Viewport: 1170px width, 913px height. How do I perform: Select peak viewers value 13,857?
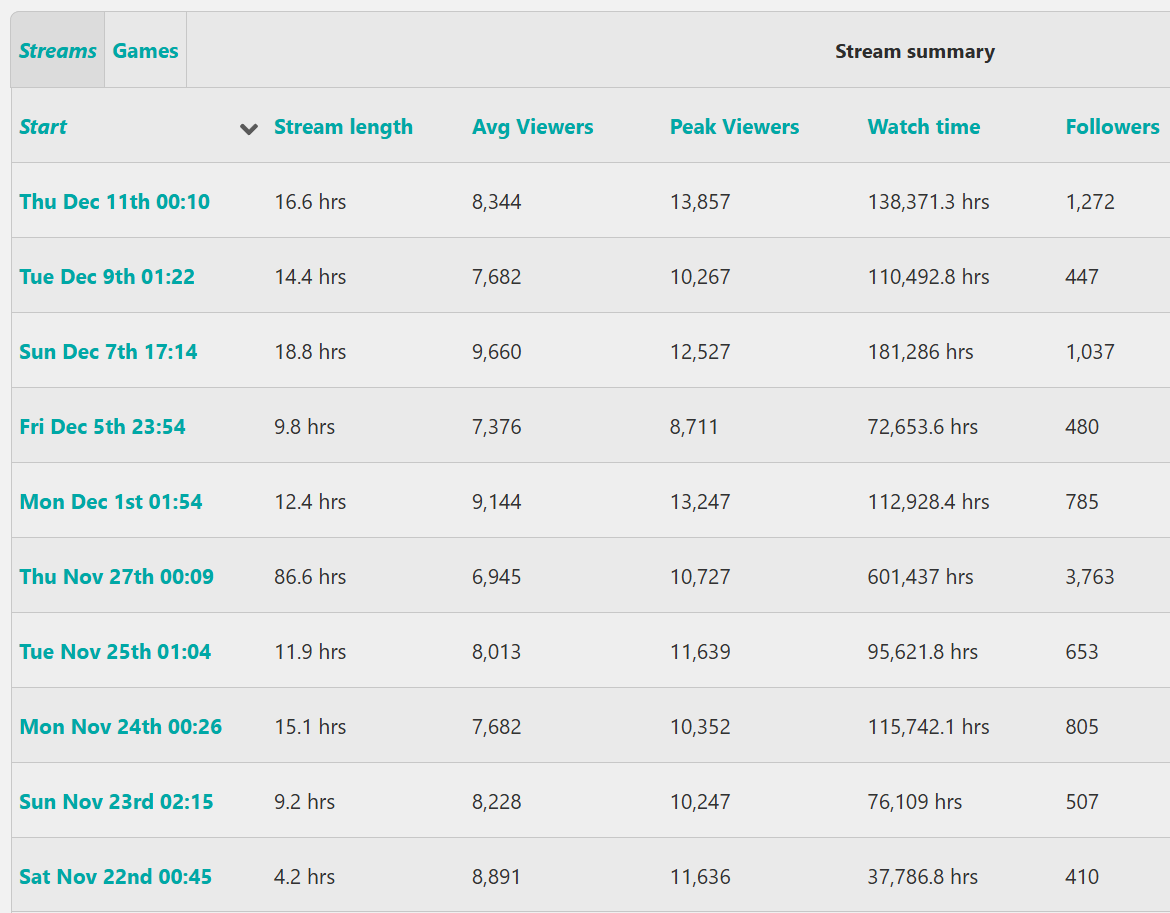[700, 202]
